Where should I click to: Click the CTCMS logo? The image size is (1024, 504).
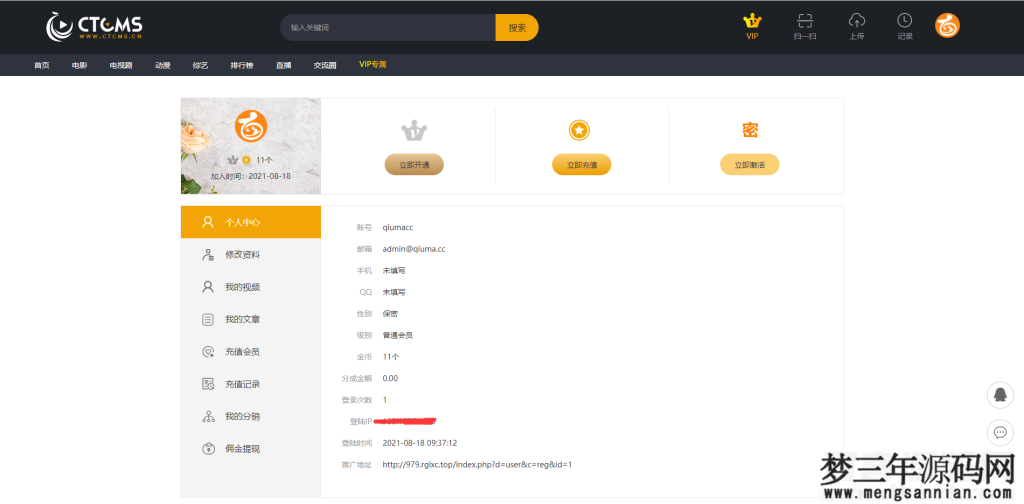(x=94, y=27)
